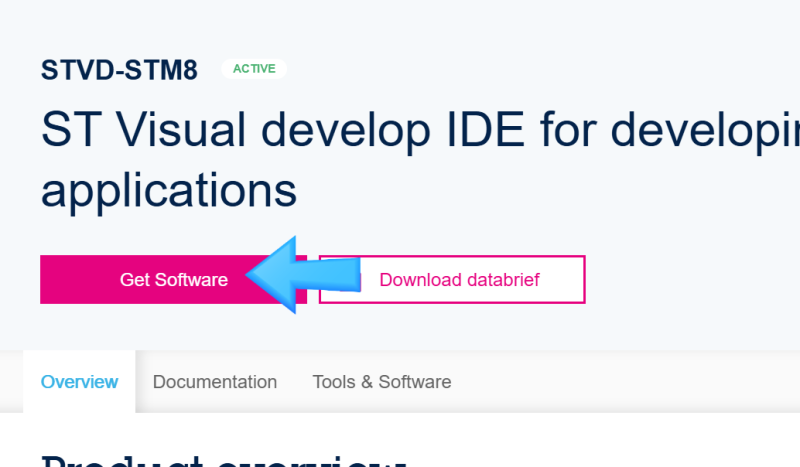Viewport: 800px width, 467px height.
Task: Switch to the Overview tab
Action: pos(79,382)
